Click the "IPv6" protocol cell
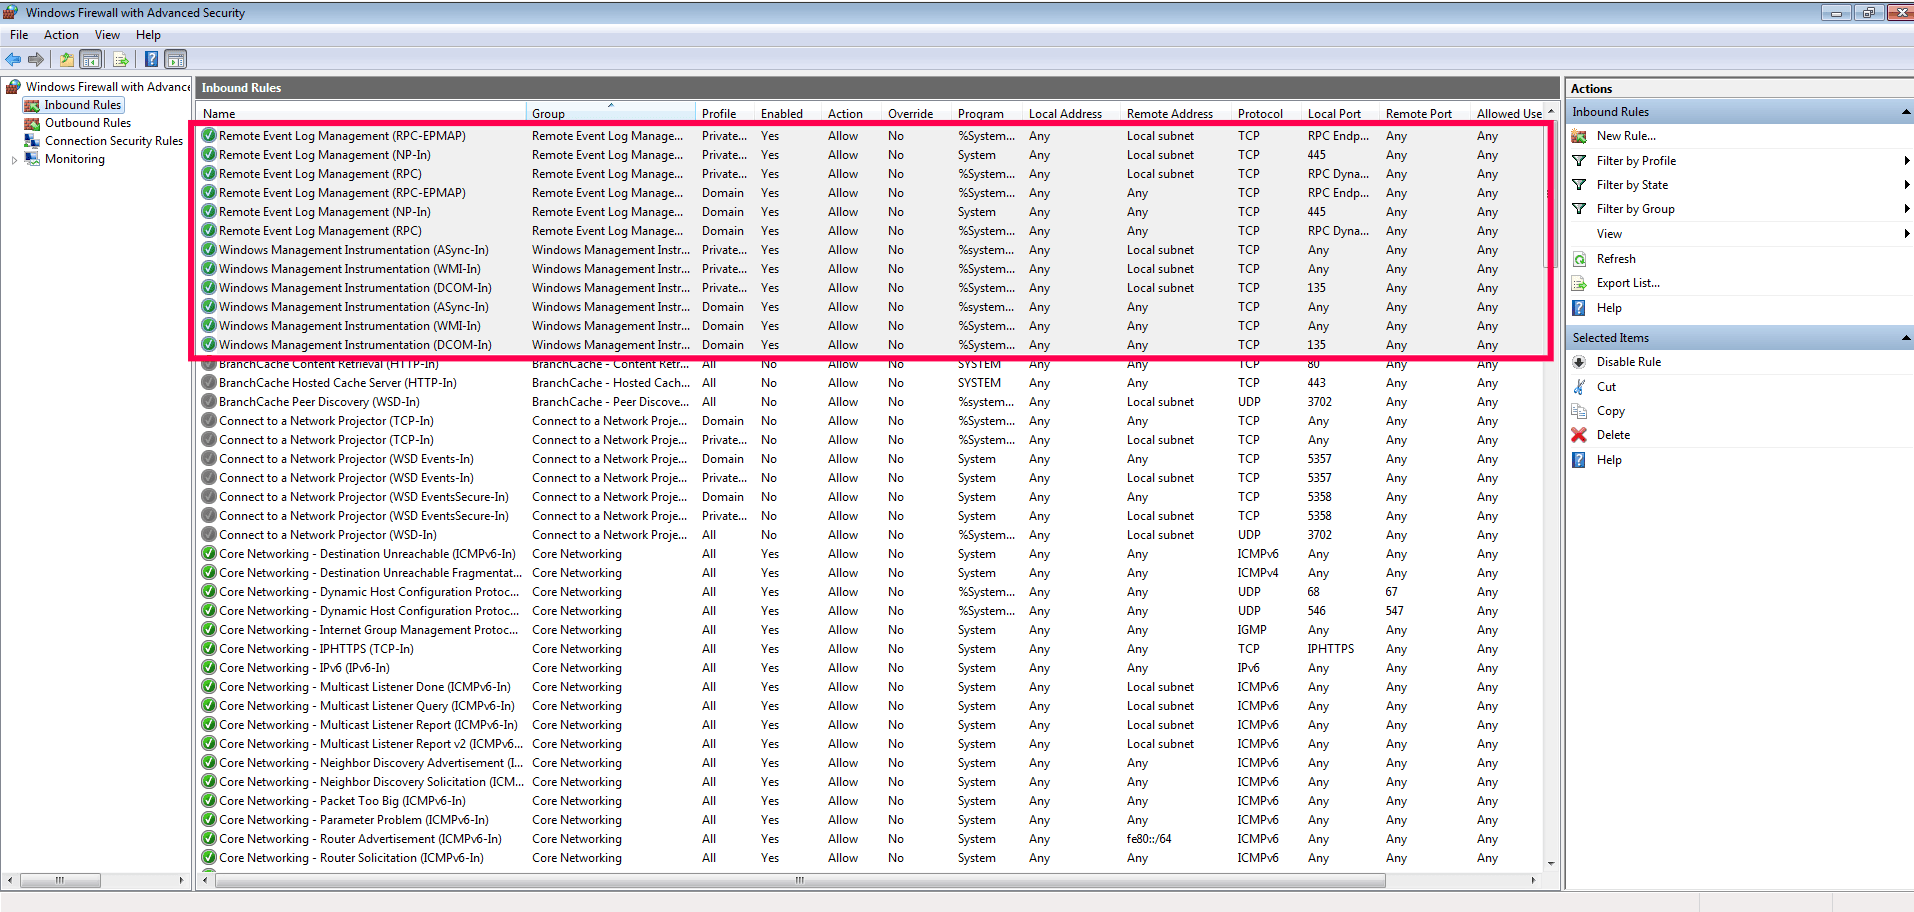This screenshot has width=1914, height=912. pyautogui.click(x=1249, y=668)
